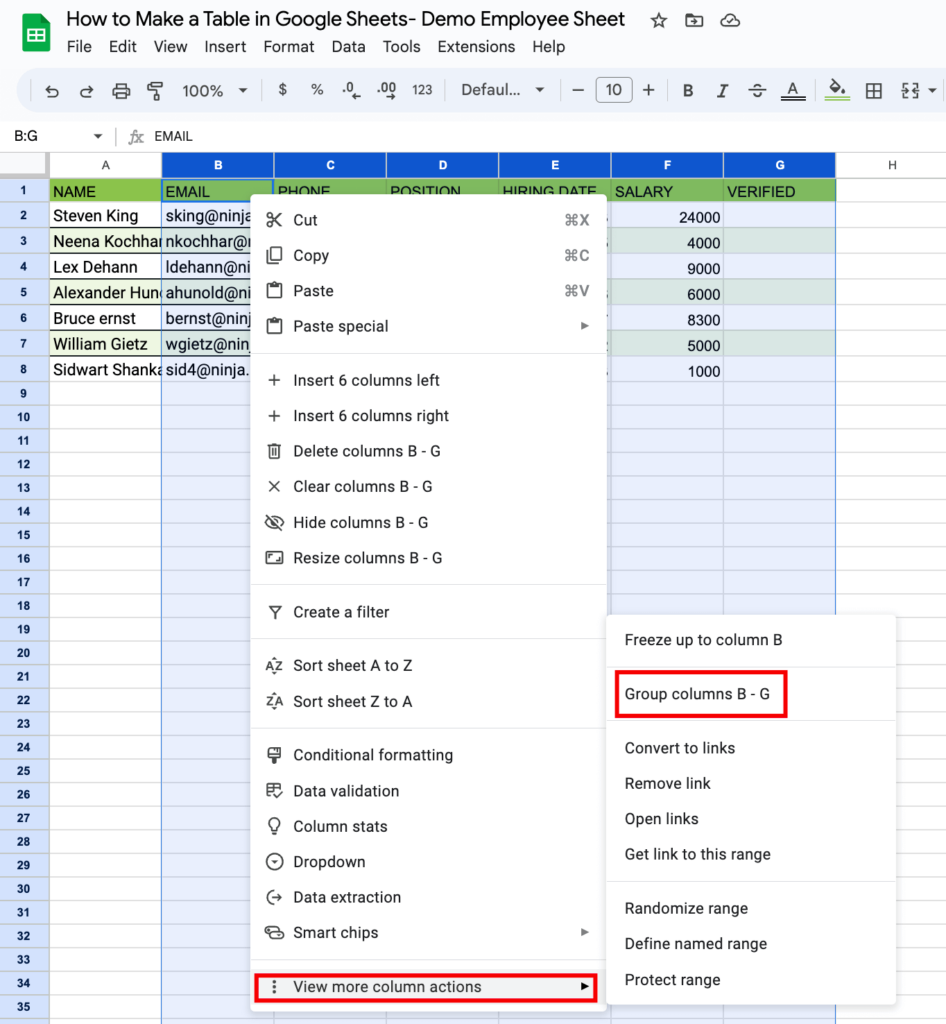Expand the Paste special submenu
The width and height of the screenshot is (946, 1024).
pos(428,326)
